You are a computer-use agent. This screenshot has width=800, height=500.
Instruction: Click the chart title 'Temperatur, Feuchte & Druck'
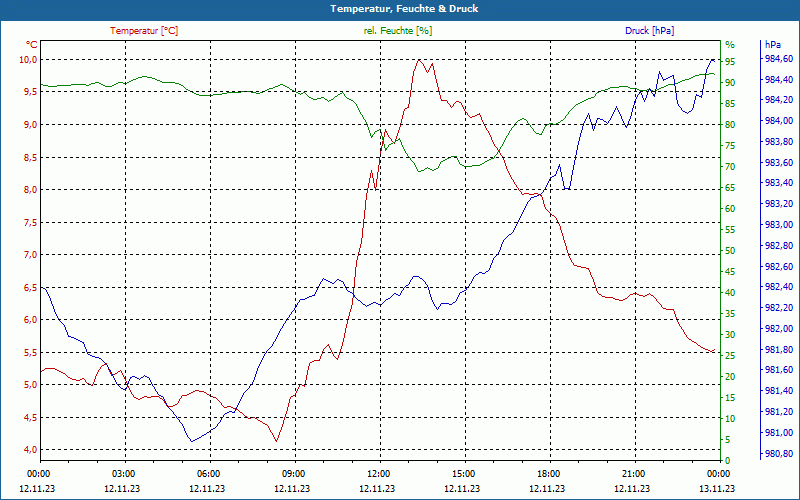click(404, 9)
